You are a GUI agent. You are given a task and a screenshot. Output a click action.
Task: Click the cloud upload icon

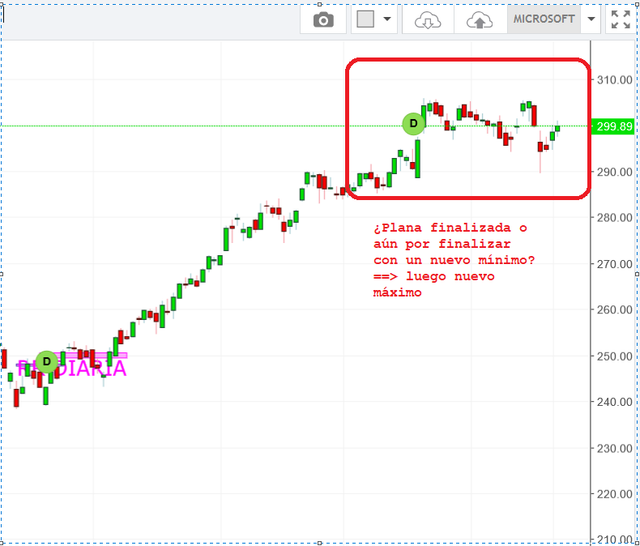coord(480,20)
